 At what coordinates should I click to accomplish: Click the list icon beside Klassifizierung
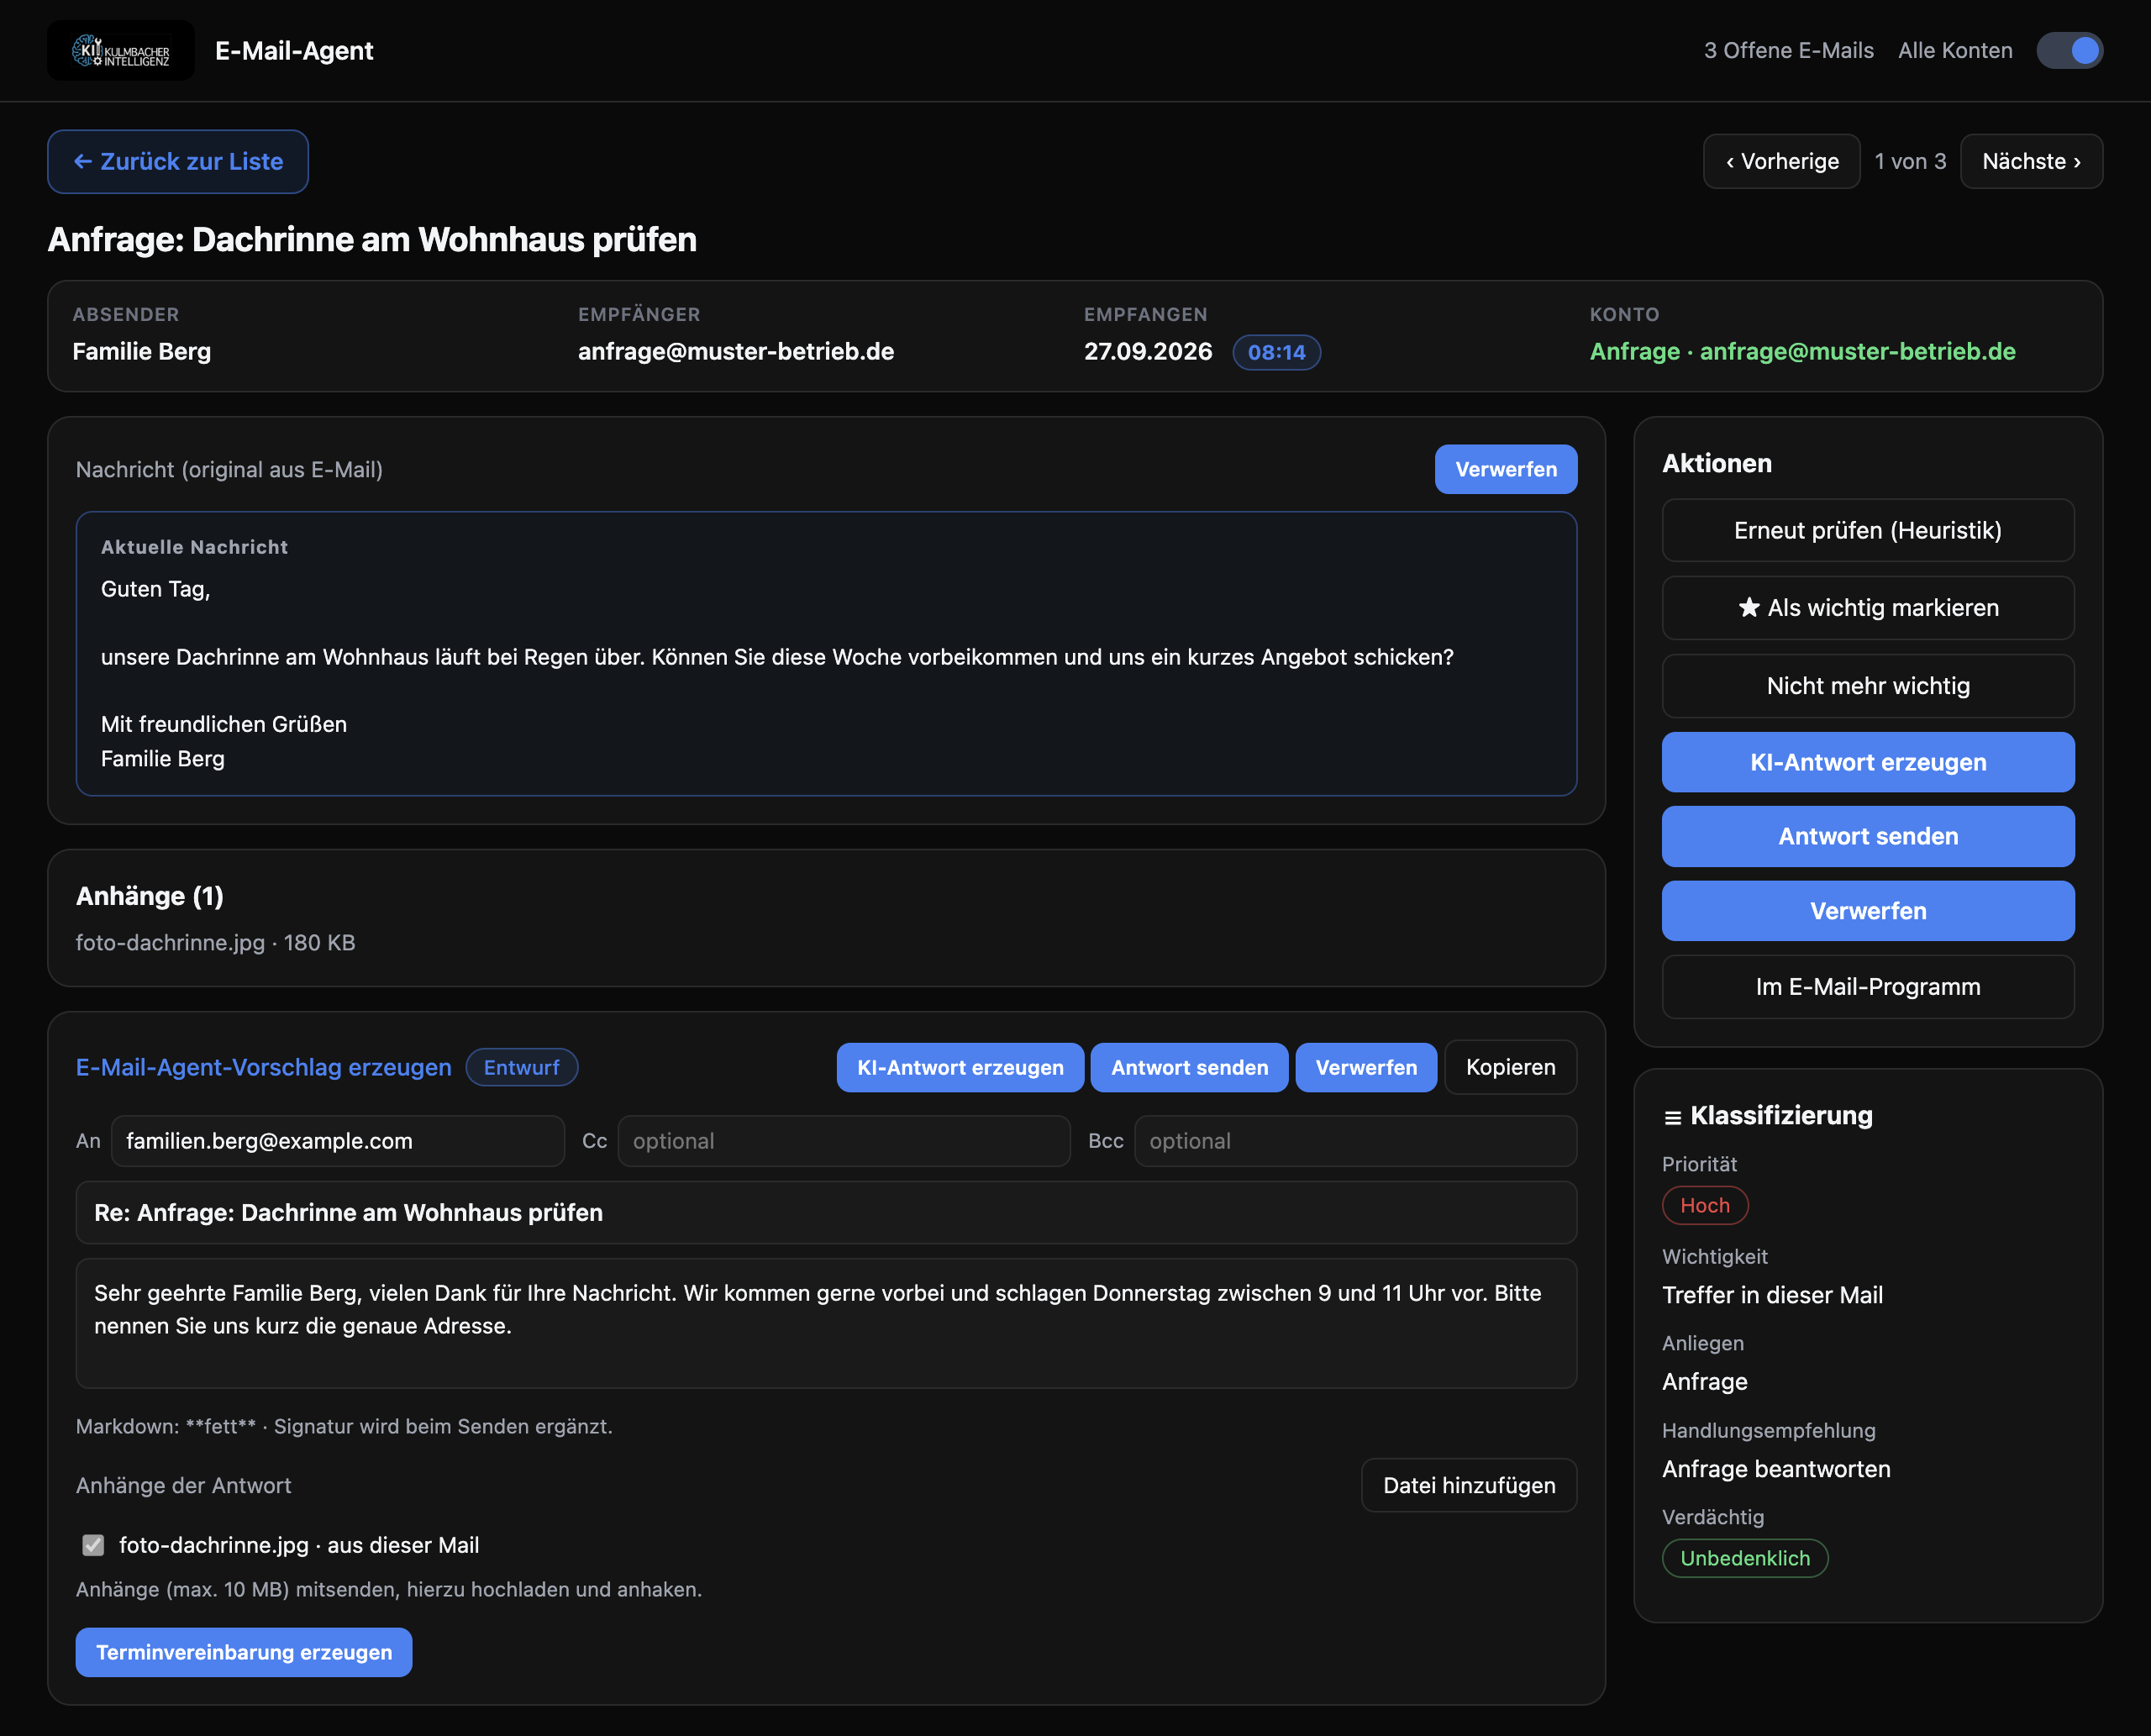1672,1117
